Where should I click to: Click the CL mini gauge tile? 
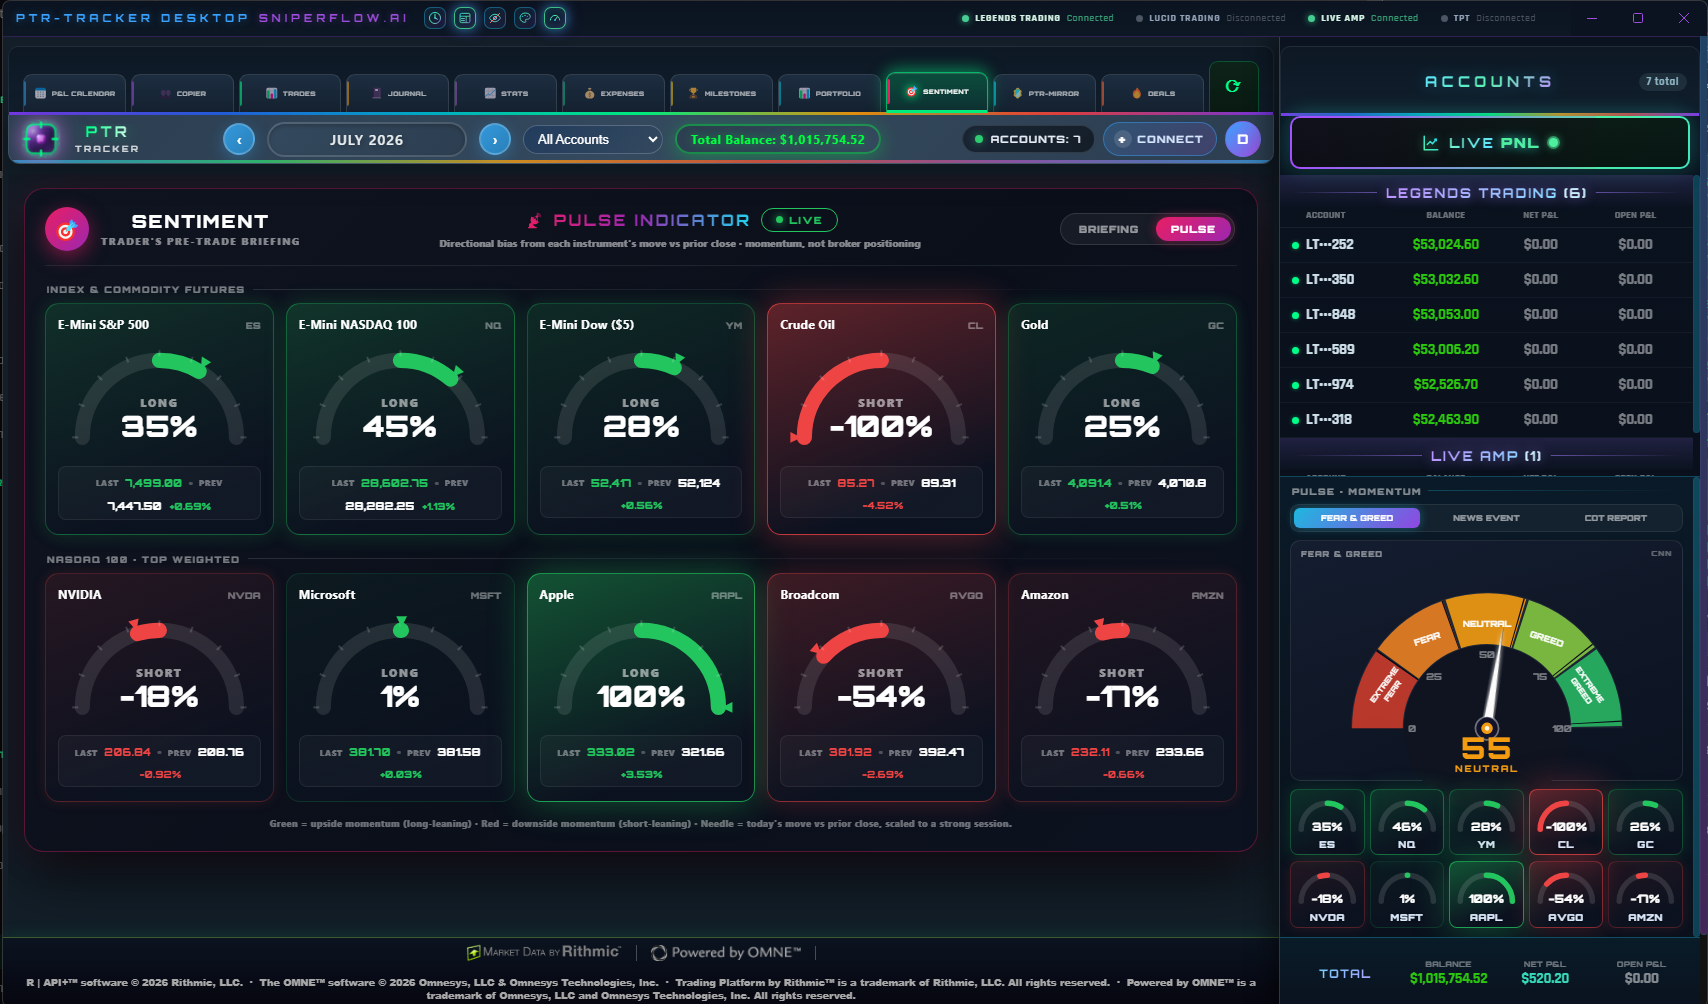[1566, 822]
